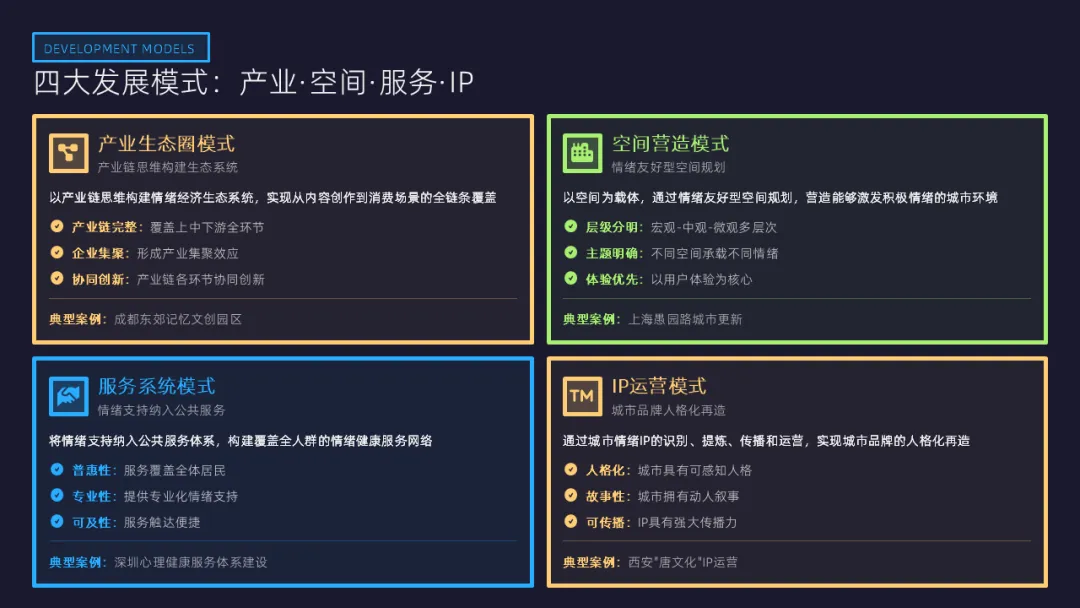Click the checkmark beside 人格化
This screenshot has height=608, width=1080.
pos(571,469)
